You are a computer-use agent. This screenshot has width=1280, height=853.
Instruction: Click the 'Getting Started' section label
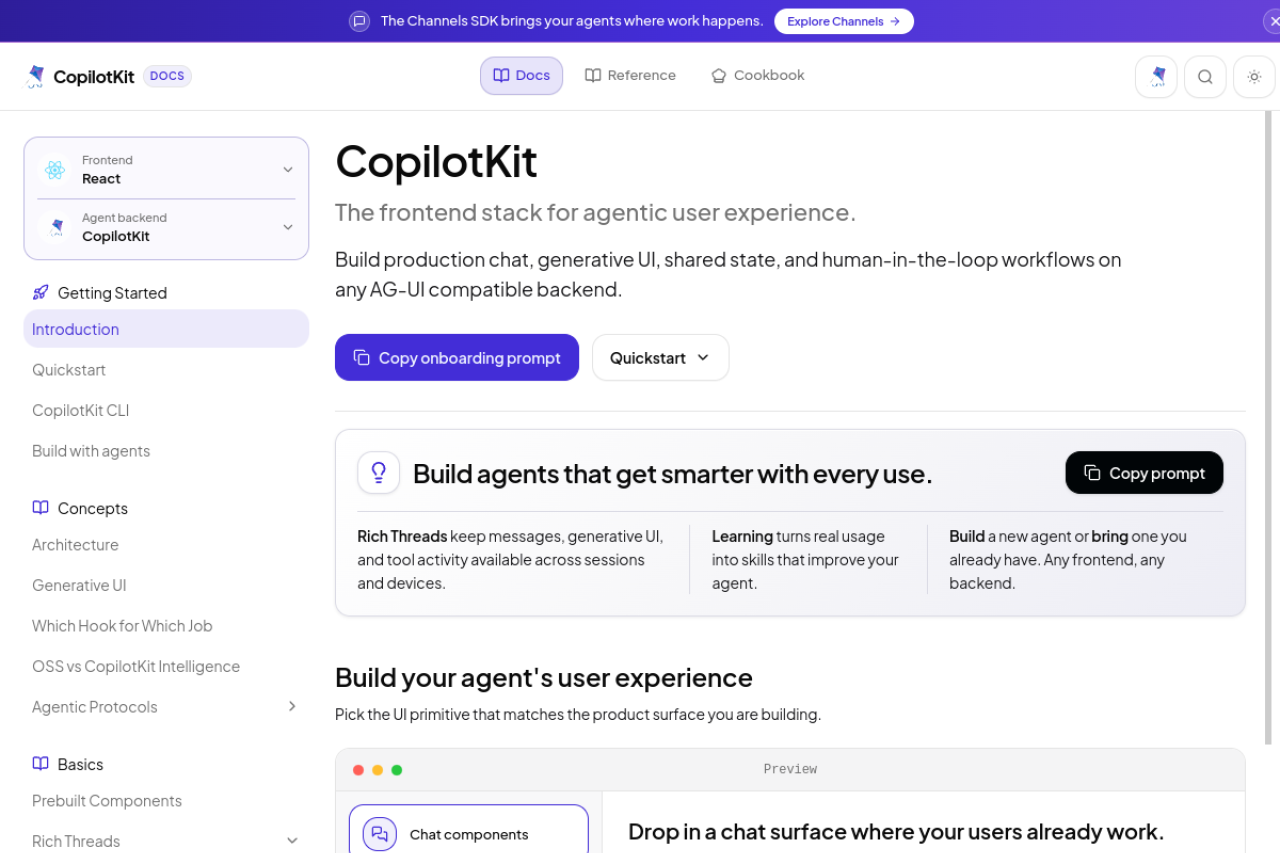pos(112,293)
